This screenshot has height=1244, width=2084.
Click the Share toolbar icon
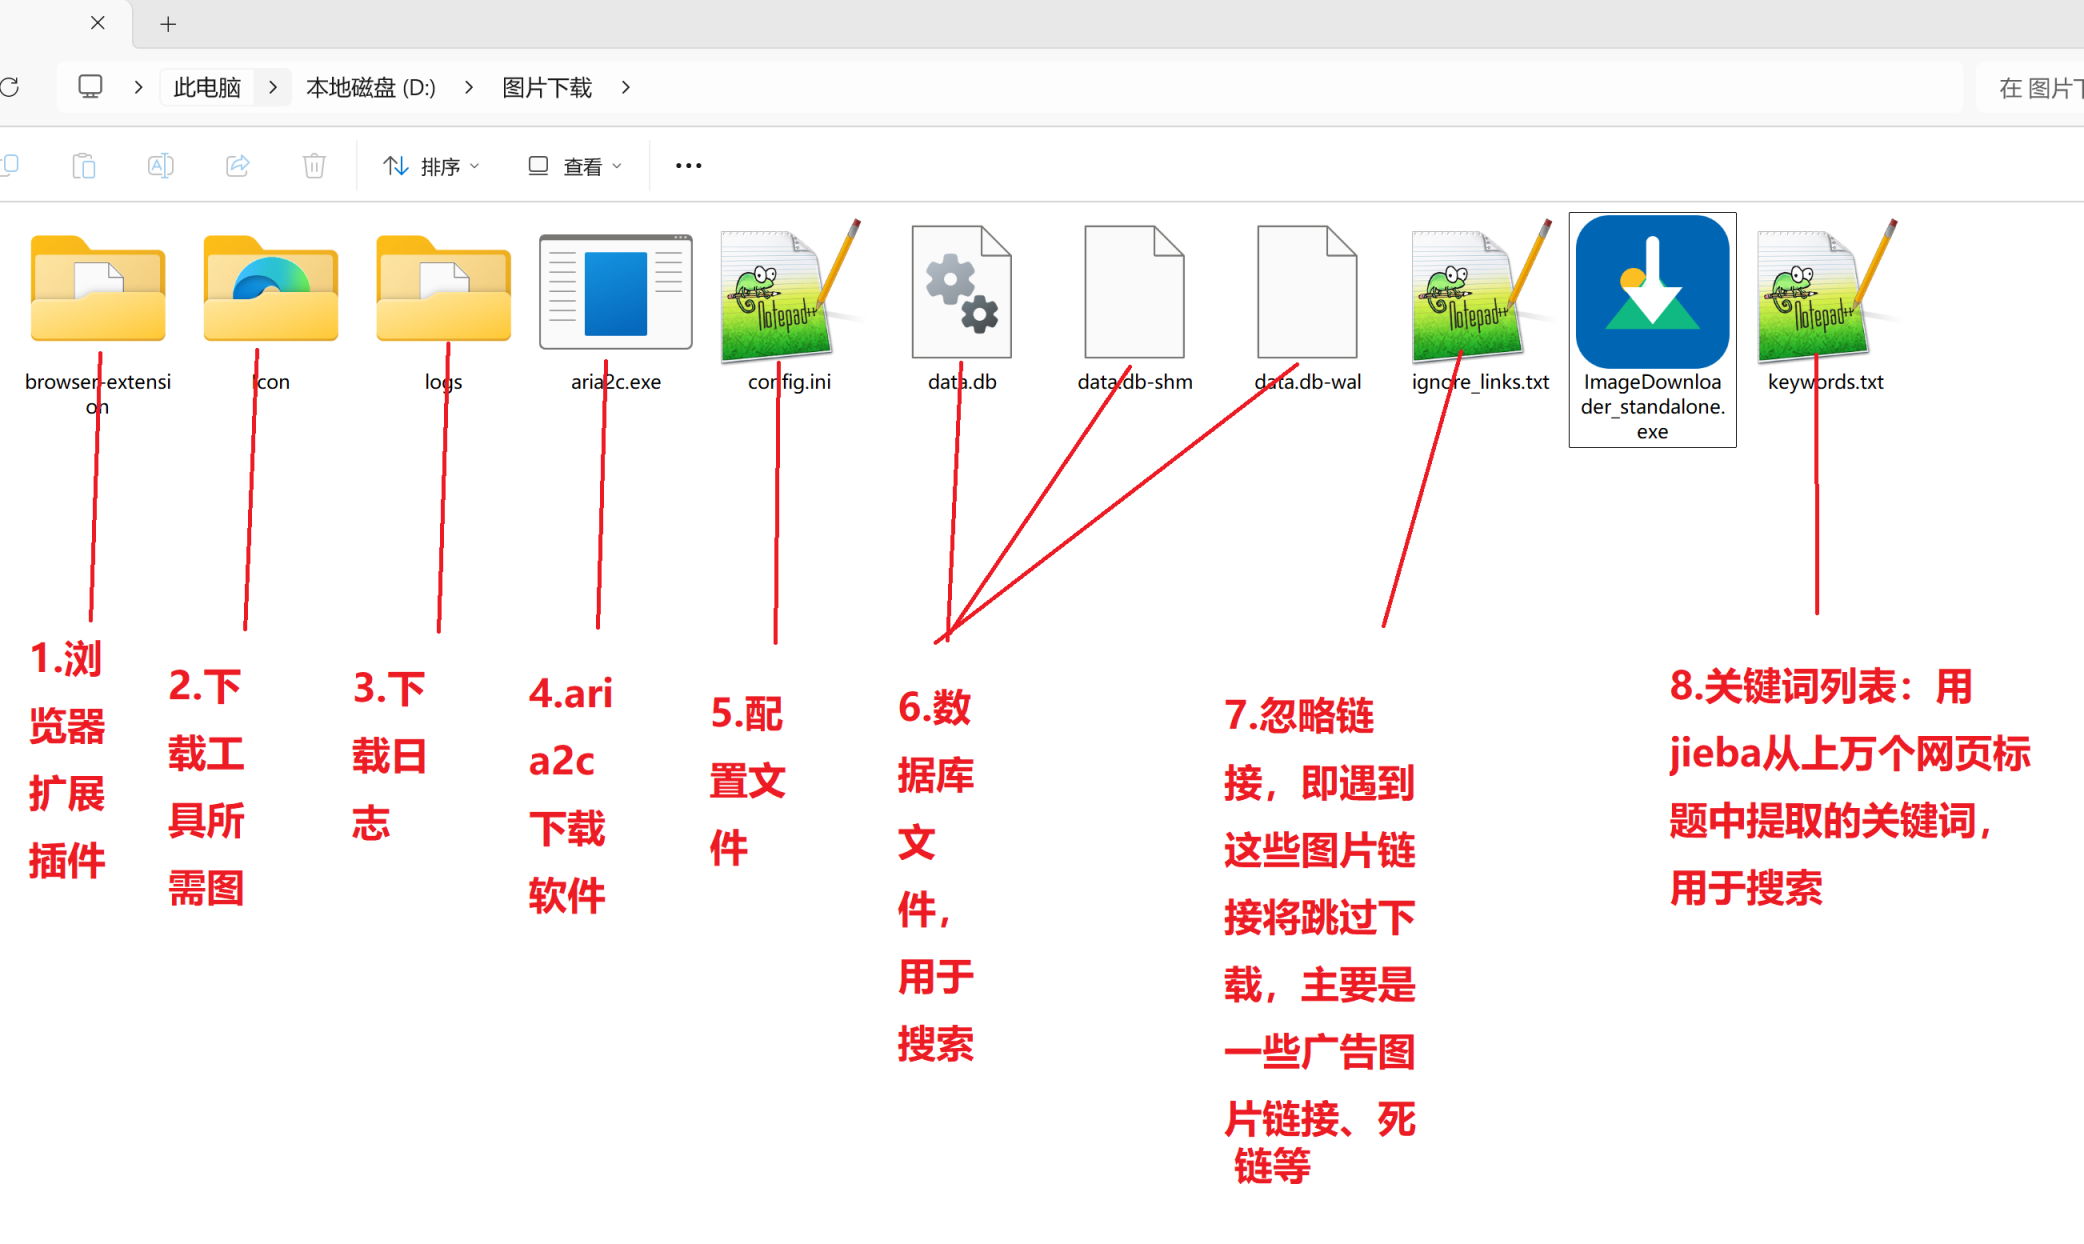point(238,166)
